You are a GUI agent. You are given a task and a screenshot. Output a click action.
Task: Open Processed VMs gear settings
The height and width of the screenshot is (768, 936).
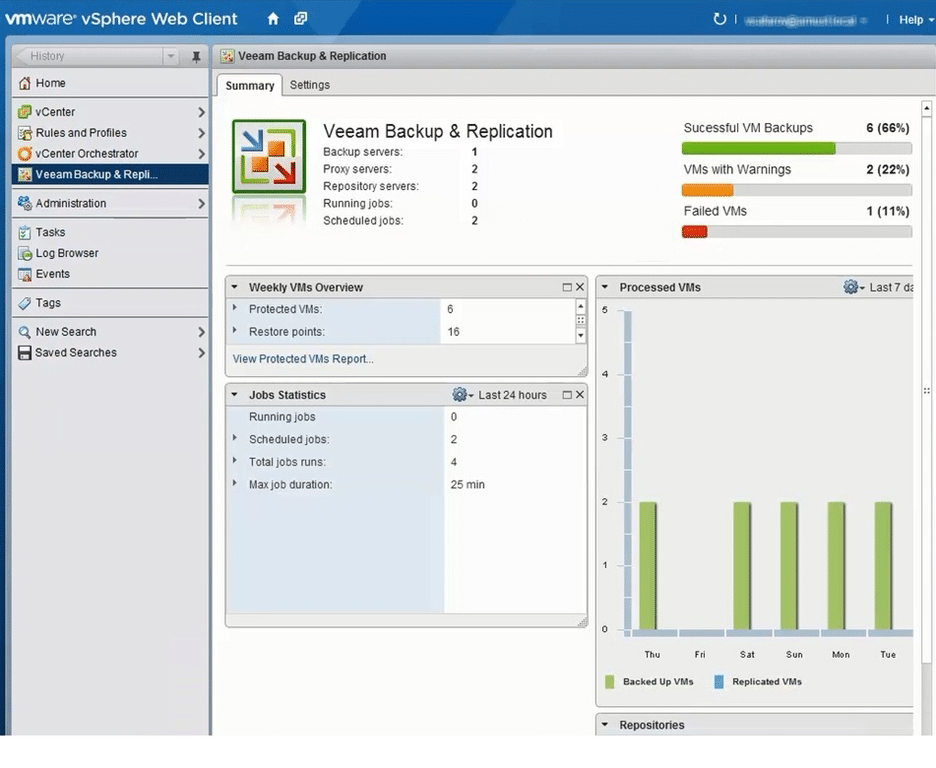point(853,287)
